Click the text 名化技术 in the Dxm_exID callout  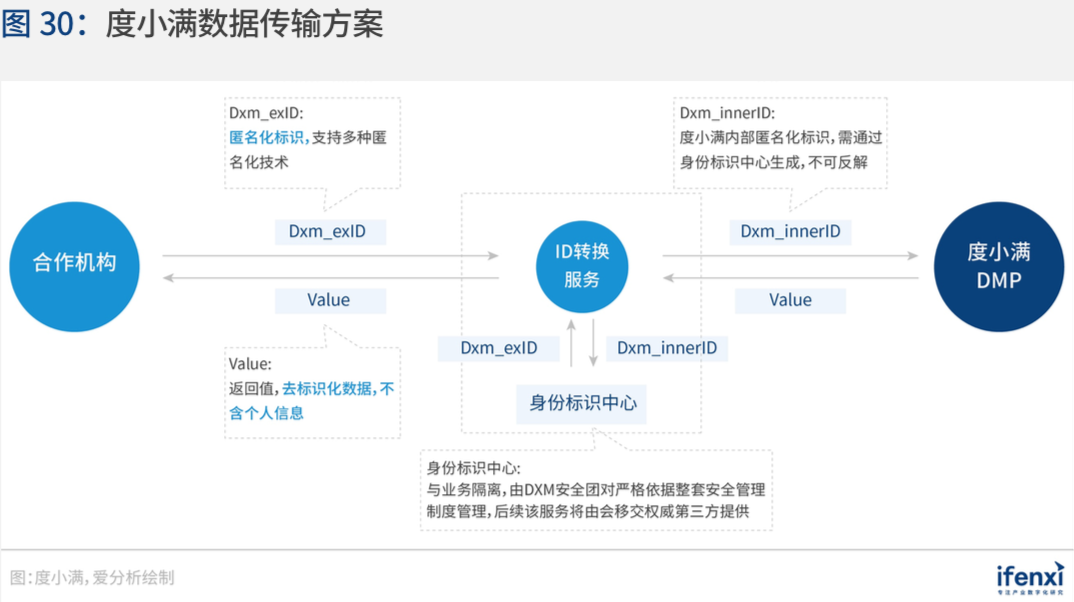258,162
